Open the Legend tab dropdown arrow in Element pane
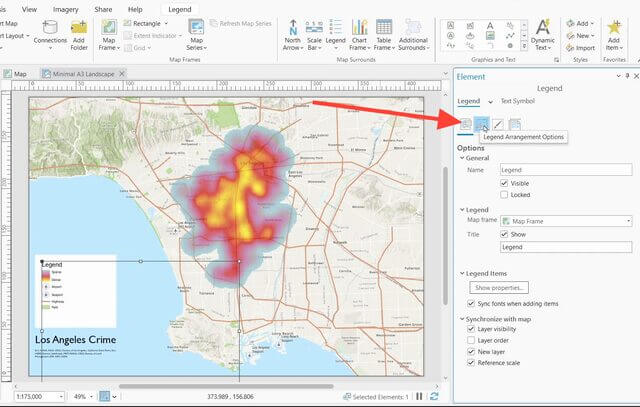The height and width of the screenshot is (407, 640). click(x=491, y=102)
